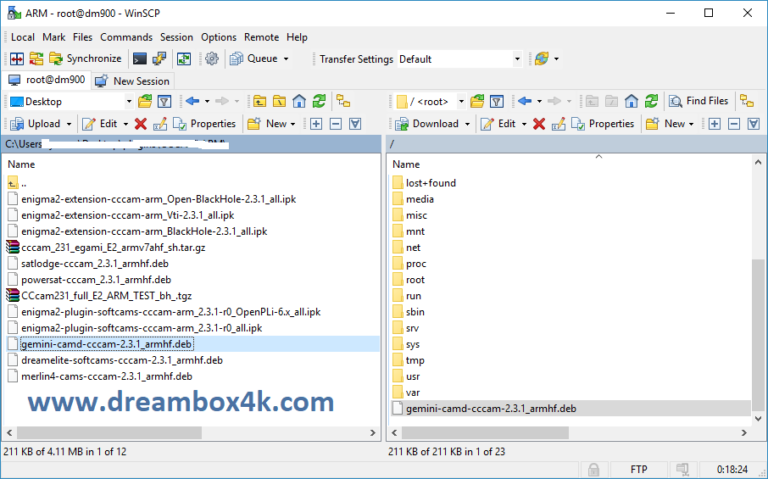Click the Download button
The height and width of the screenshot is (479, 768).
tap(427, 124)
